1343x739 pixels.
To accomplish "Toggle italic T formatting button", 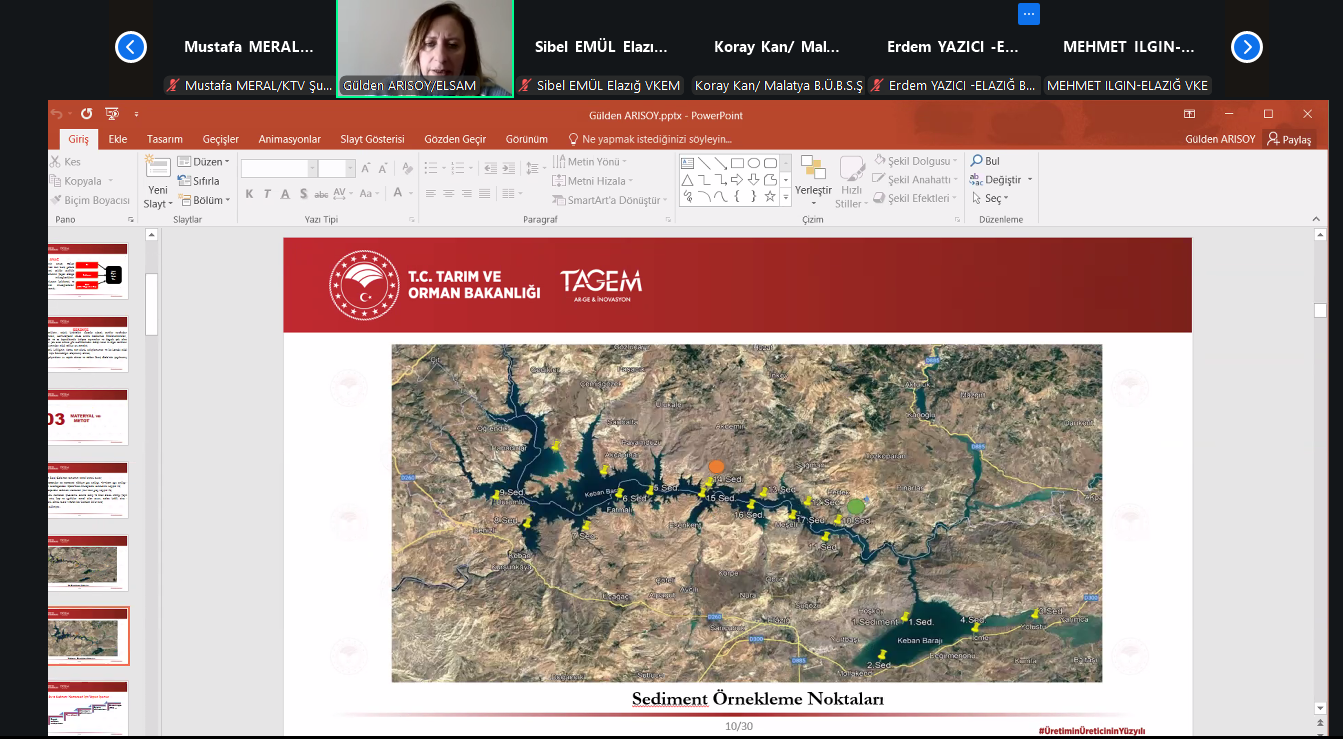I will (x=267, y=194).
